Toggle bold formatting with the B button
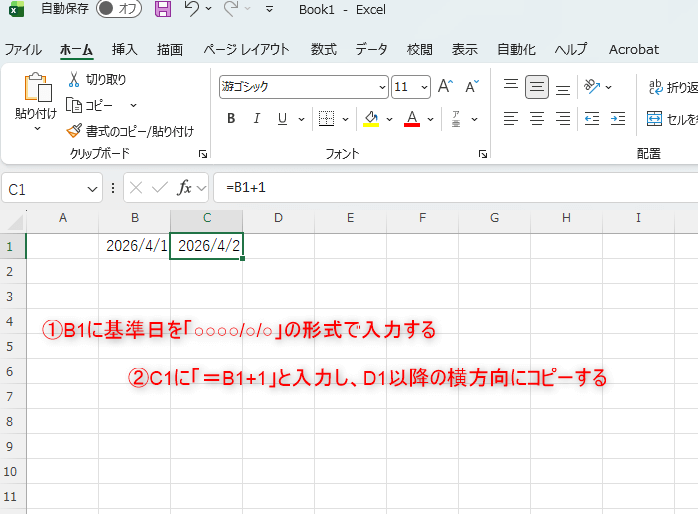The image size is (698, 514). click(231, 119)
